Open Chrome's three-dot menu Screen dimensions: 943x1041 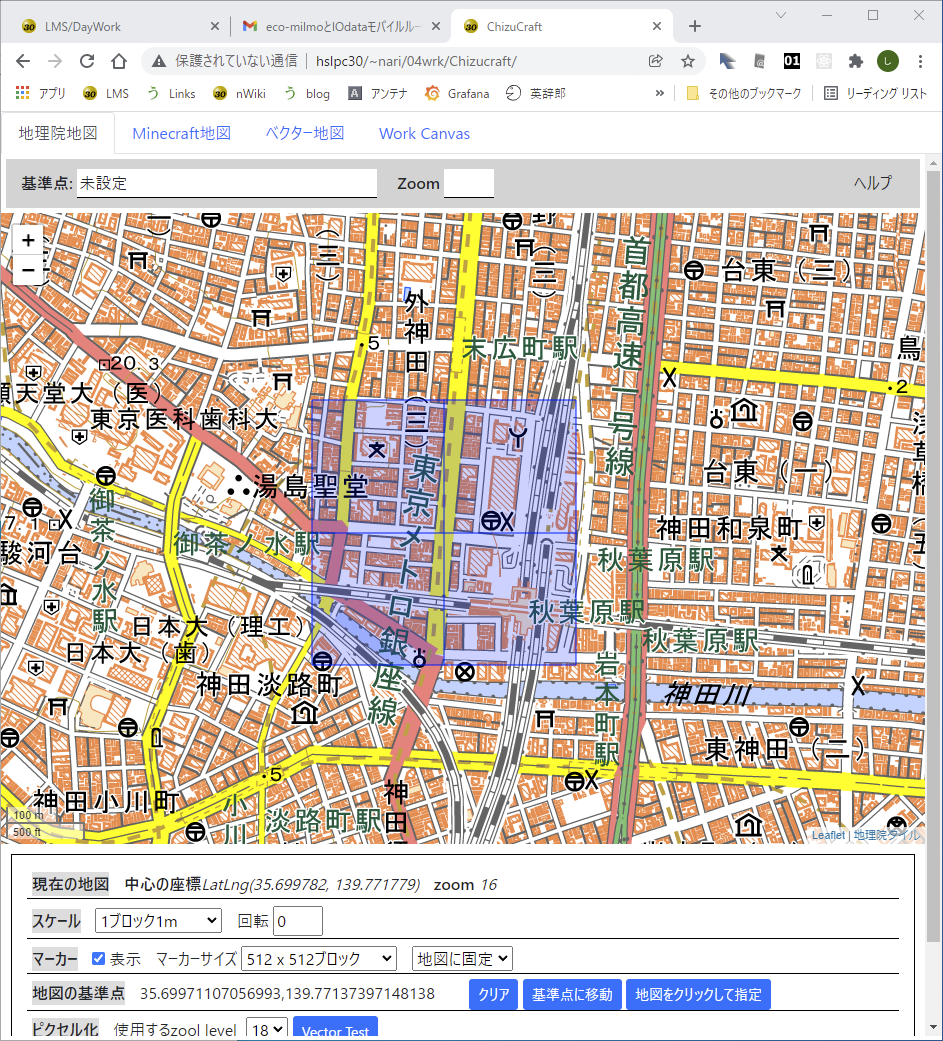tap(920, 61)
